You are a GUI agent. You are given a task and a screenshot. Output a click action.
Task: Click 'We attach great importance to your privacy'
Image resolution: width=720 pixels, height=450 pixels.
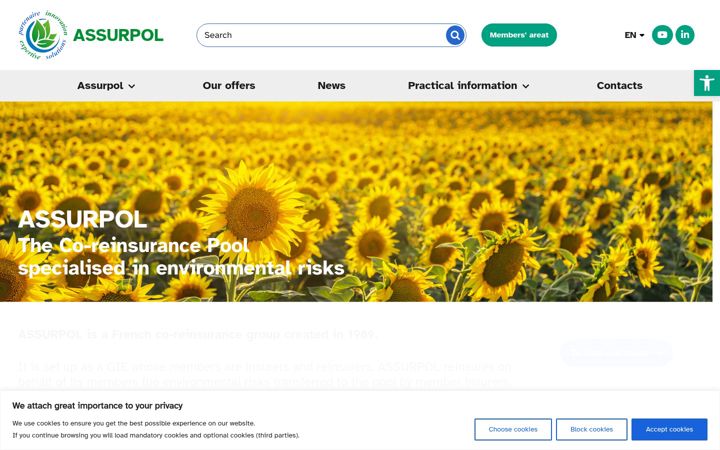coord(97,406)
